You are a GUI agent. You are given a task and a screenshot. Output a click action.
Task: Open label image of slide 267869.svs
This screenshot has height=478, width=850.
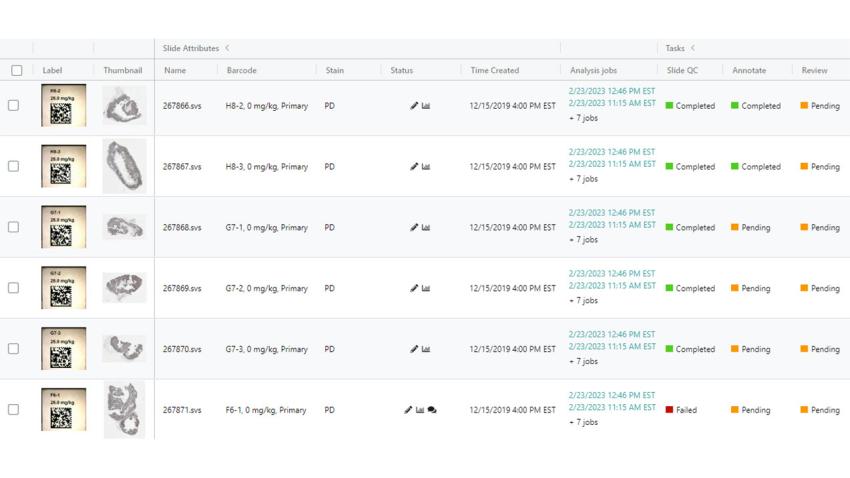coord(63,288)
